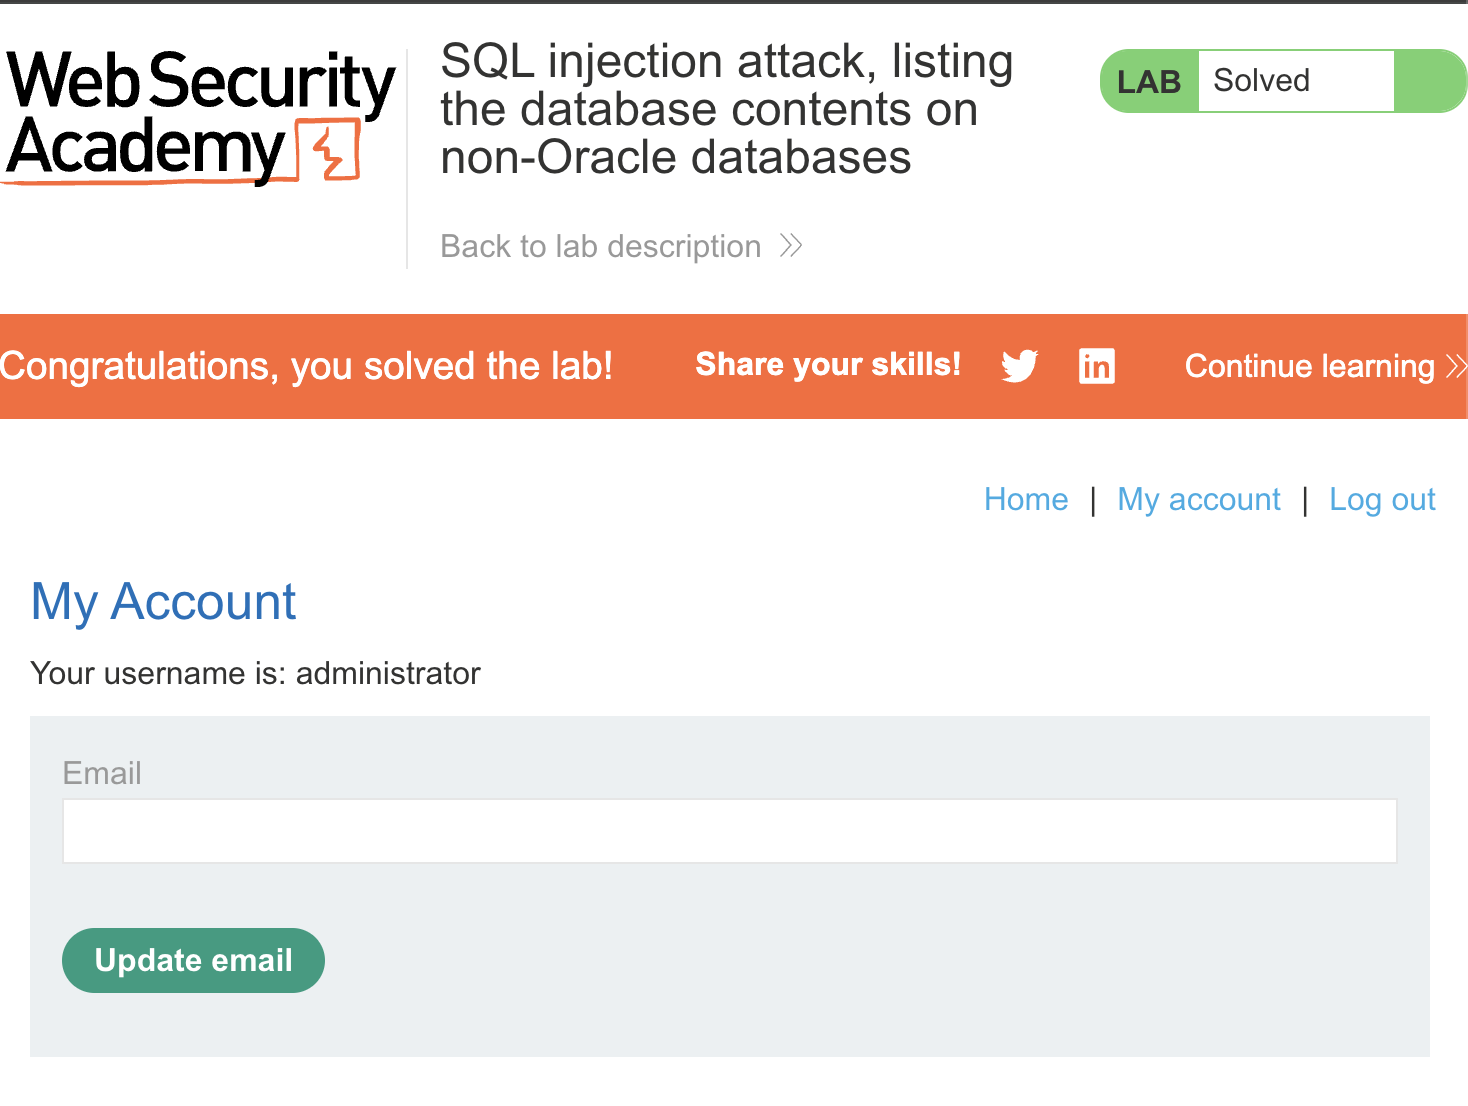Click the Twitter bird share icon
The image size is (1468, 1106).
coord(1020,366)
